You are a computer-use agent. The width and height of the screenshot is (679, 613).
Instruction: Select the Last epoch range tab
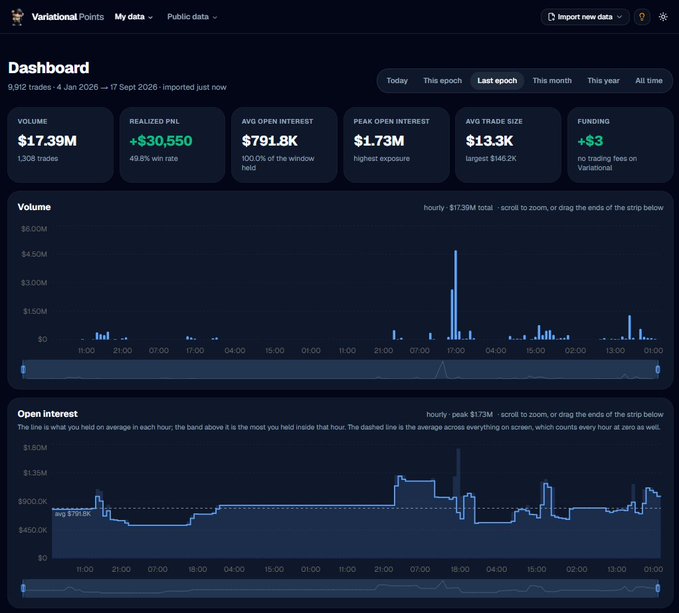coord(497,81)
